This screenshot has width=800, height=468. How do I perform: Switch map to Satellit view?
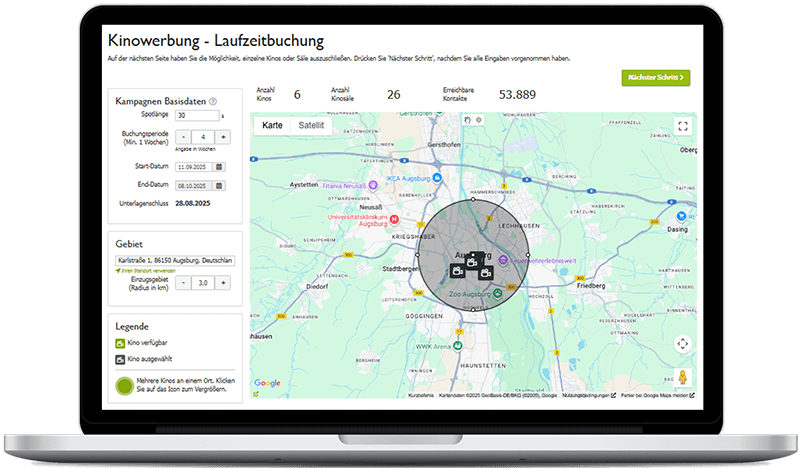tap(311, 125)
